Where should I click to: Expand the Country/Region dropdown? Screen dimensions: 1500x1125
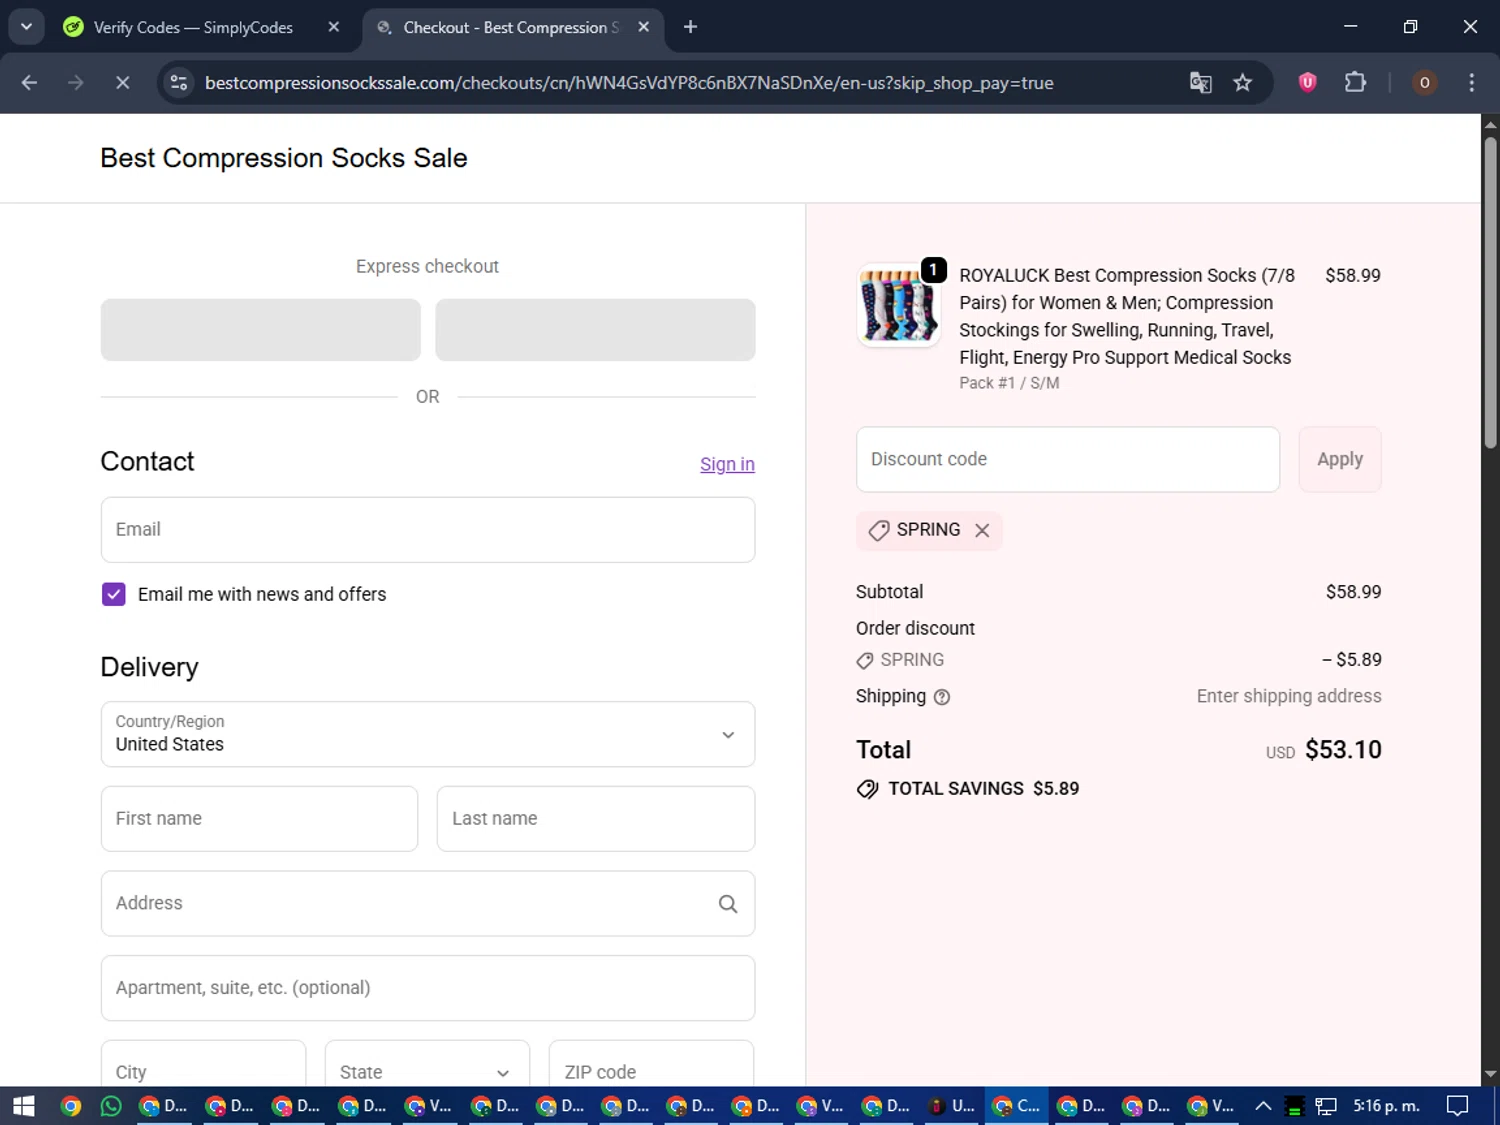[x=428, y=734]
